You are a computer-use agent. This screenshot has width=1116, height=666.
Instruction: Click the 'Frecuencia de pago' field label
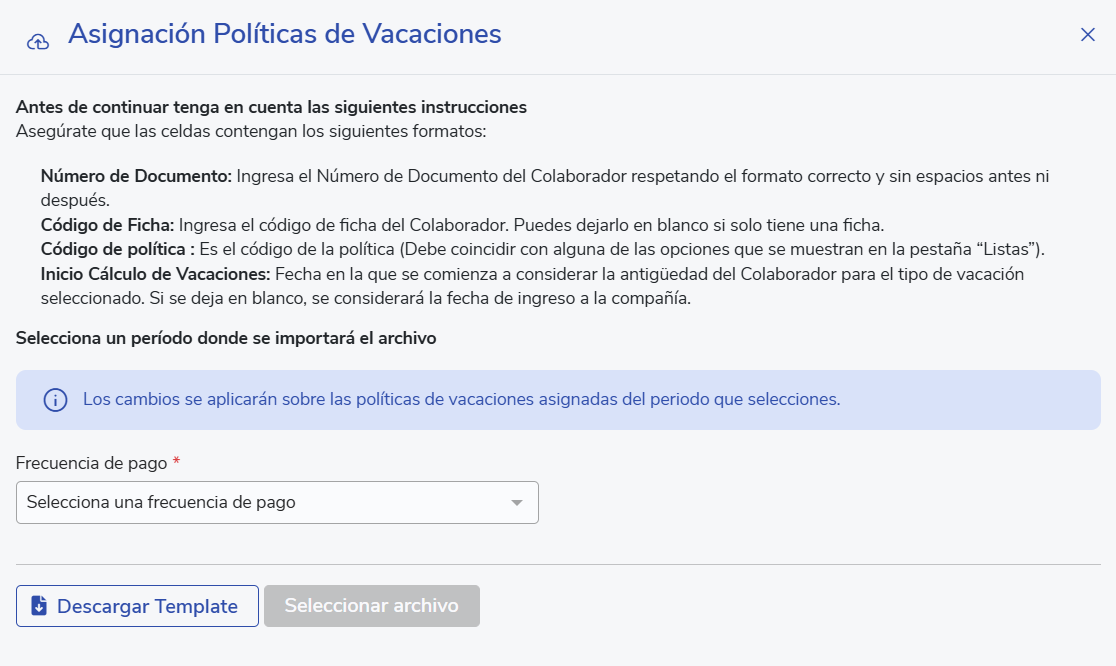[91, 463]
